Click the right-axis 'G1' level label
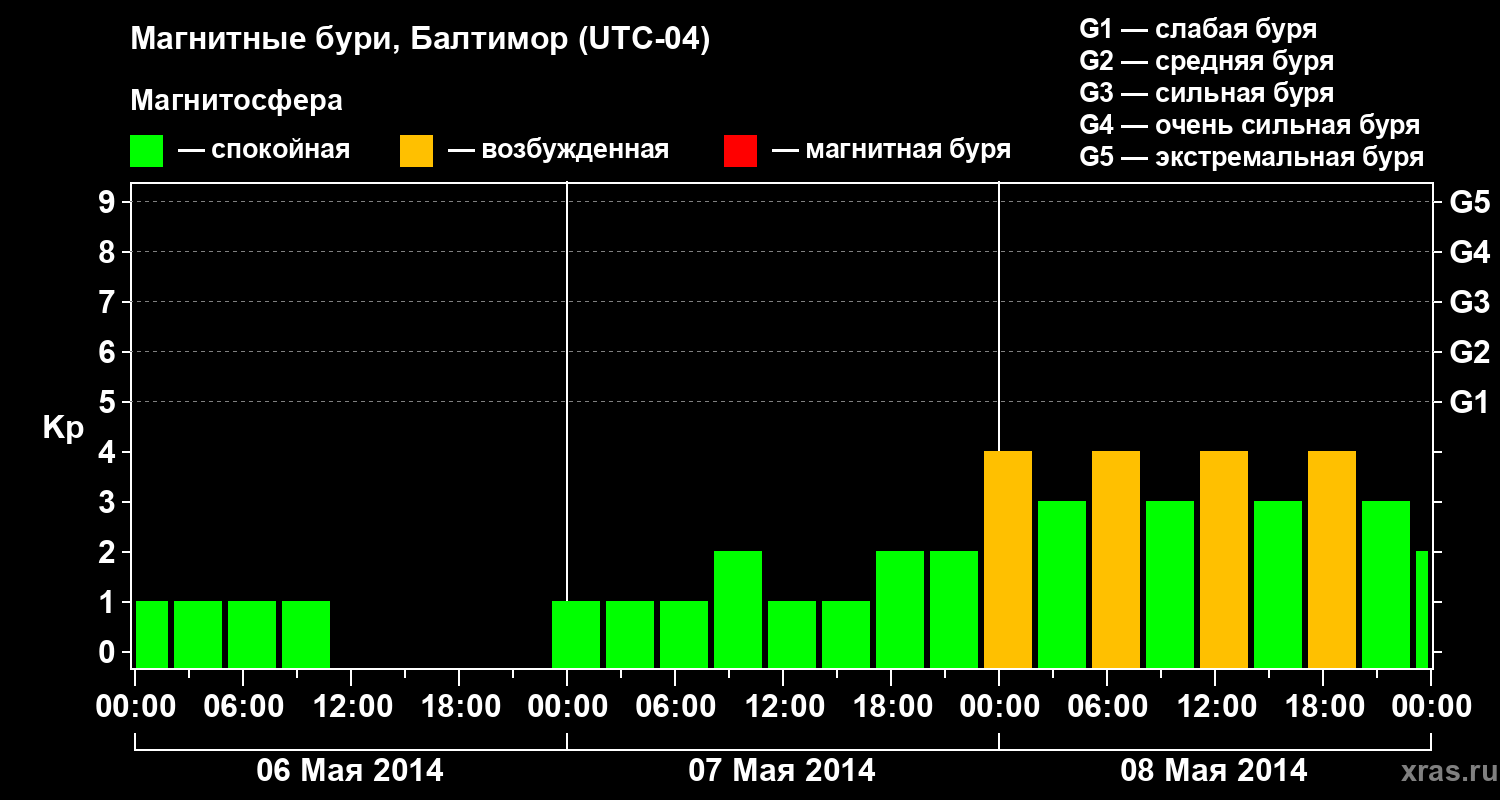This screenshot has width=1500, height=800. (1469, 402)
